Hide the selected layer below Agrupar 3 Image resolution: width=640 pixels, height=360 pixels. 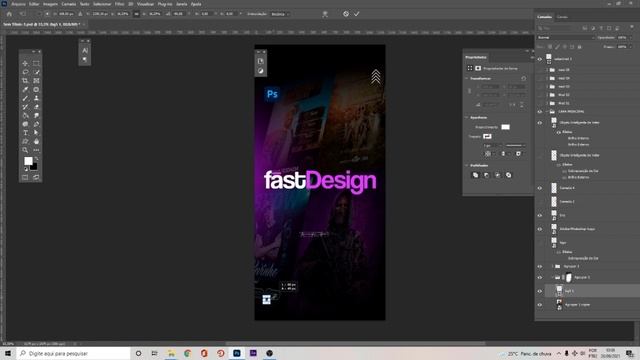coord(540,291)
